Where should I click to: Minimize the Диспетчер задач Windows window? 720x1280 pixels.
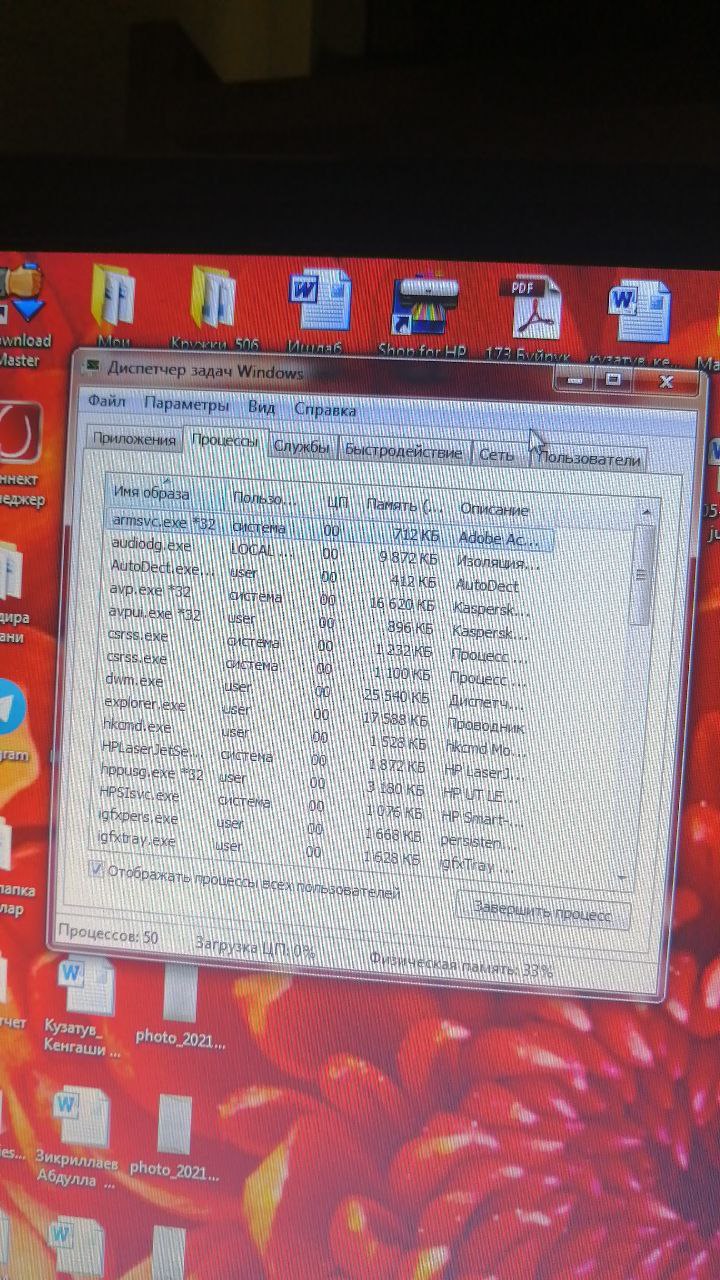[x=573, y=378]
